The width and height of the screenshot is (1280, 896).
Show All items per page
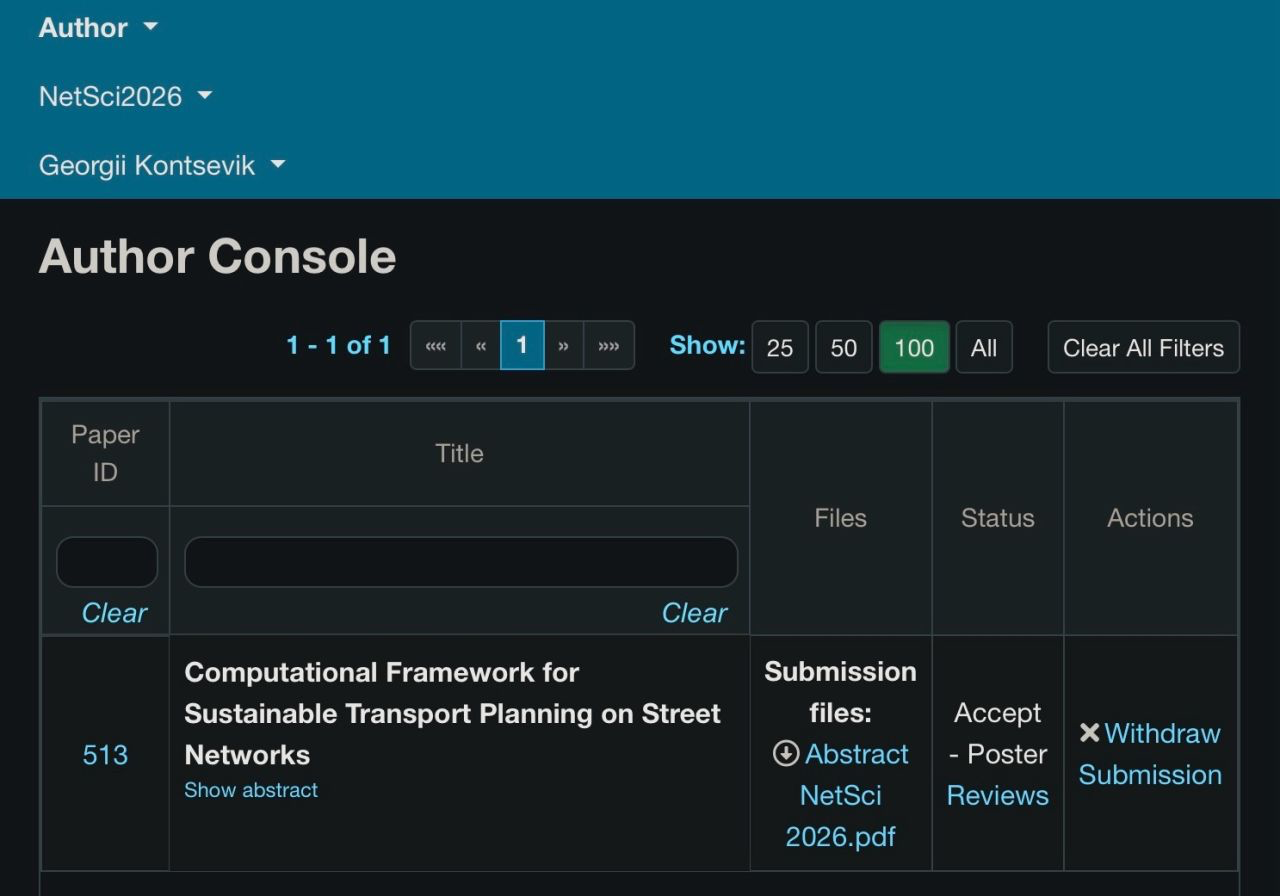point(984,347)
